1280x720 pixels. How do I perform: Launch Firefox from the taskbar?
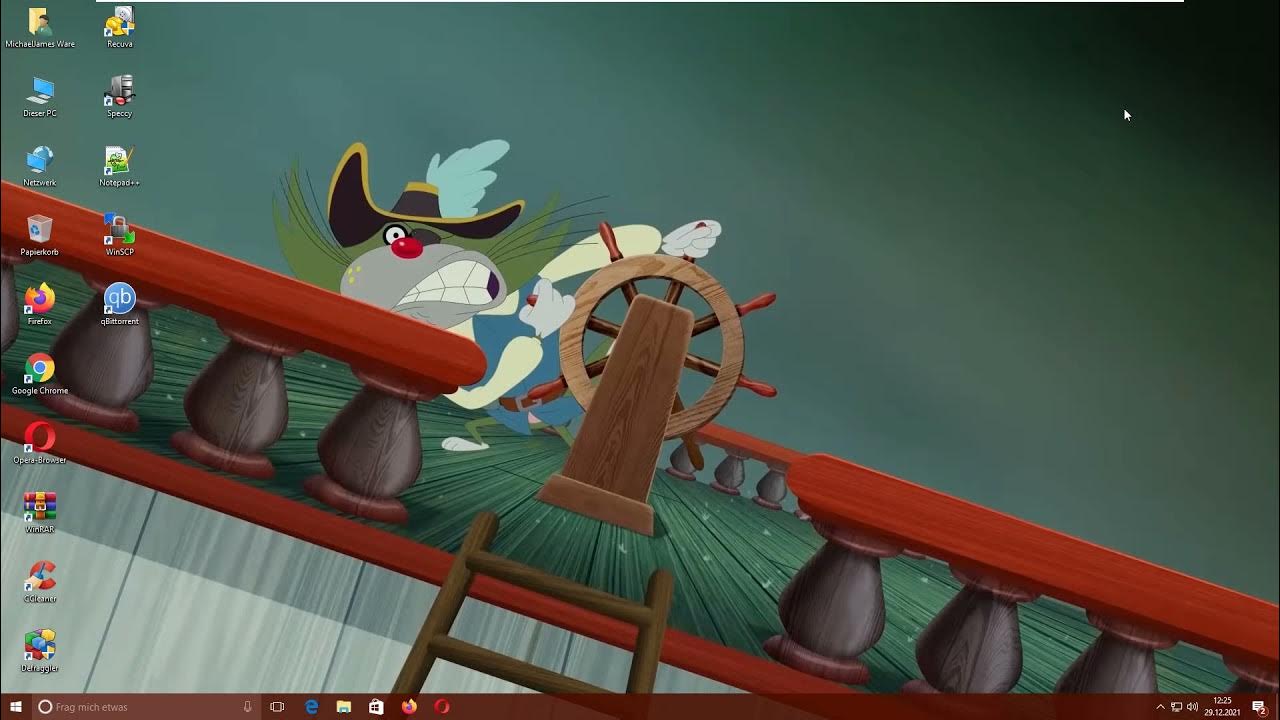(409, 707)
